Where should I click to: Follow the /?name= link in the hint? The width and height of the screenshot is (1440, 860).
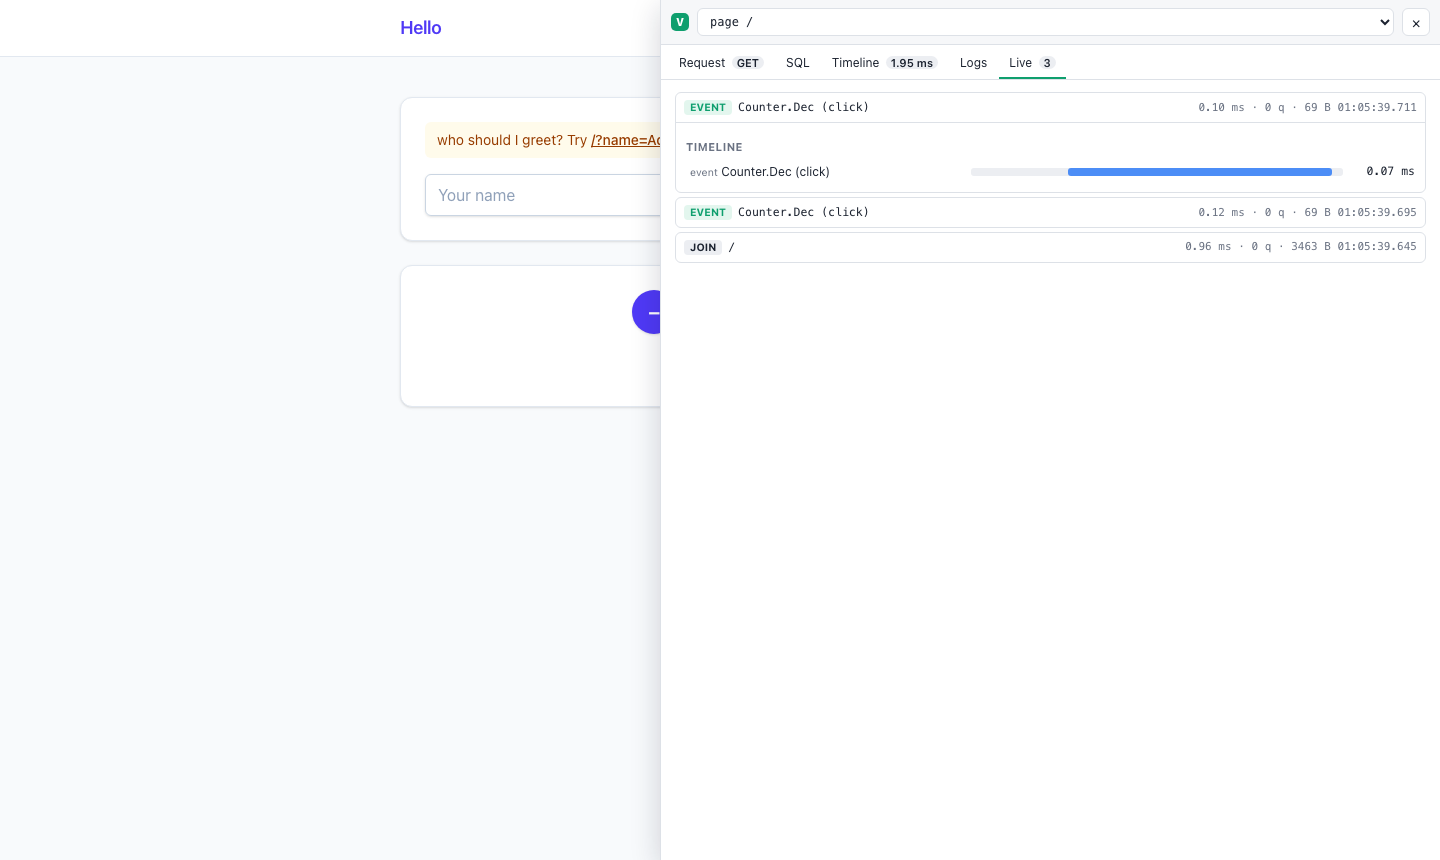click(x=626, y=140)
